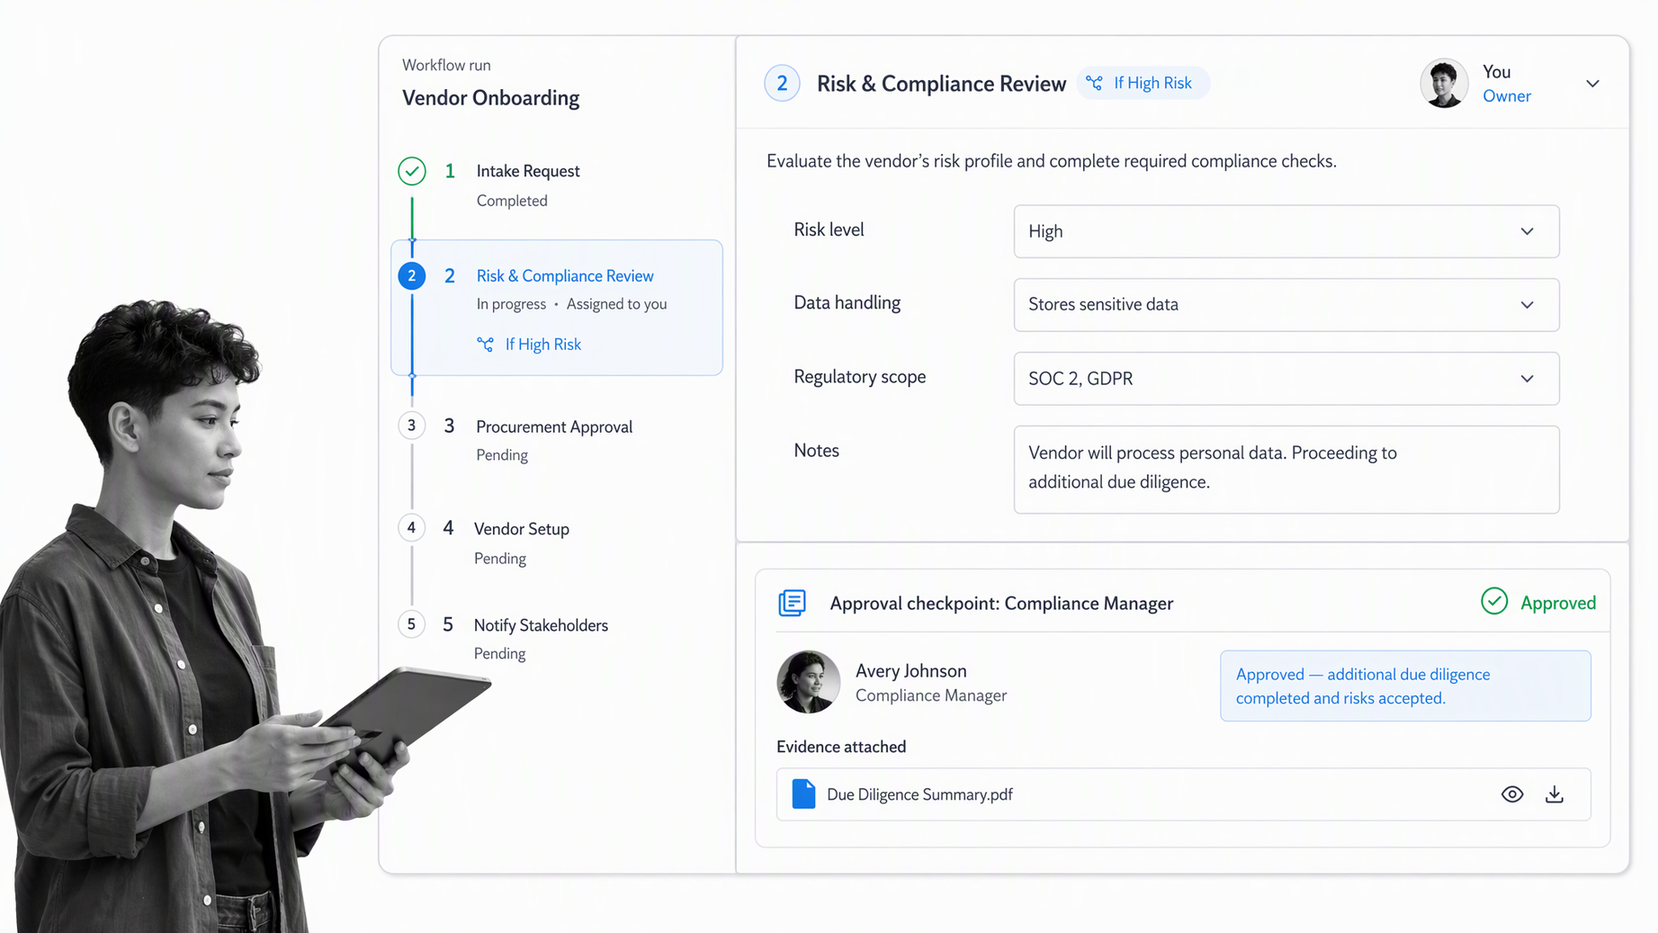Click the branch icon beside sidebar If High Risk

pyautogui.click(x=485, y=344)
